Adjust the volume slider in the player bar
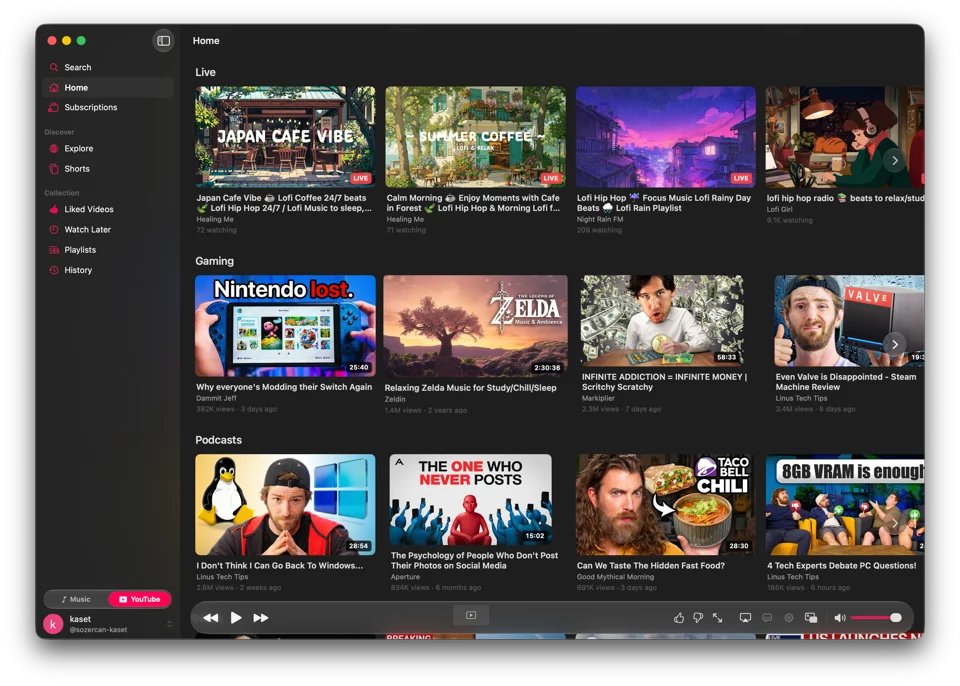The image size is (960, 686). (x=876, y=618)
